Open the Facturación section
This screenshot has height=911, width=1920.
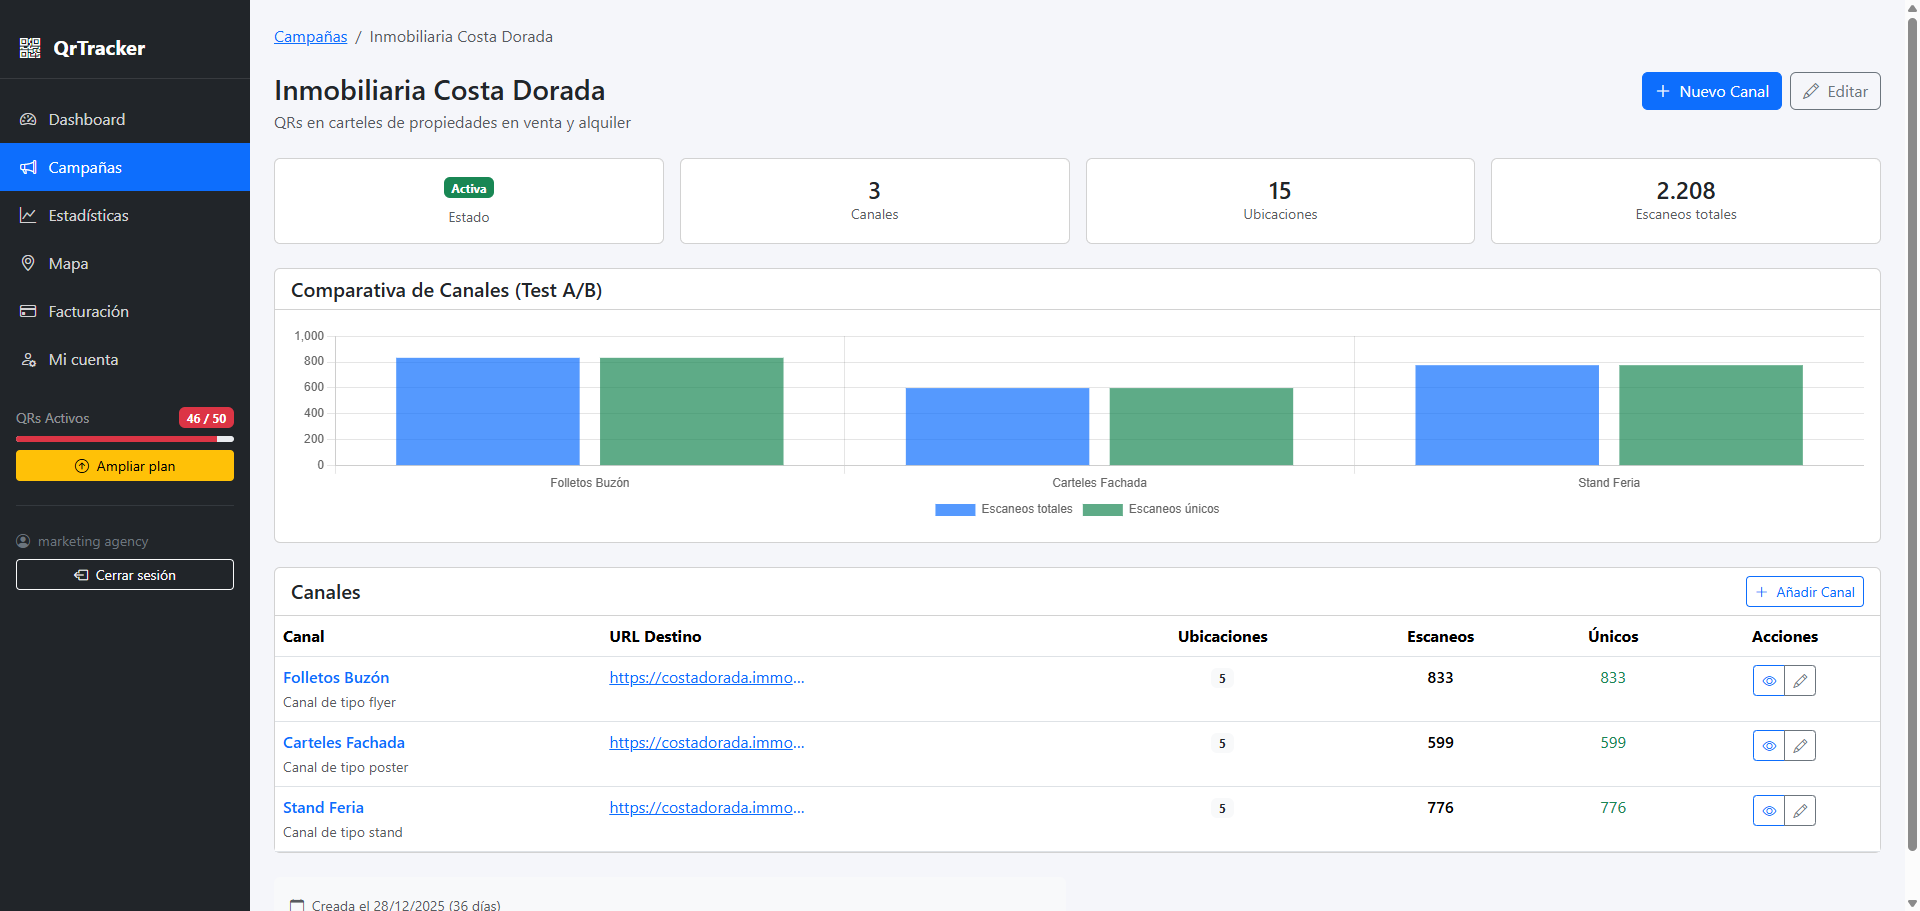click(x=88, y=312)
